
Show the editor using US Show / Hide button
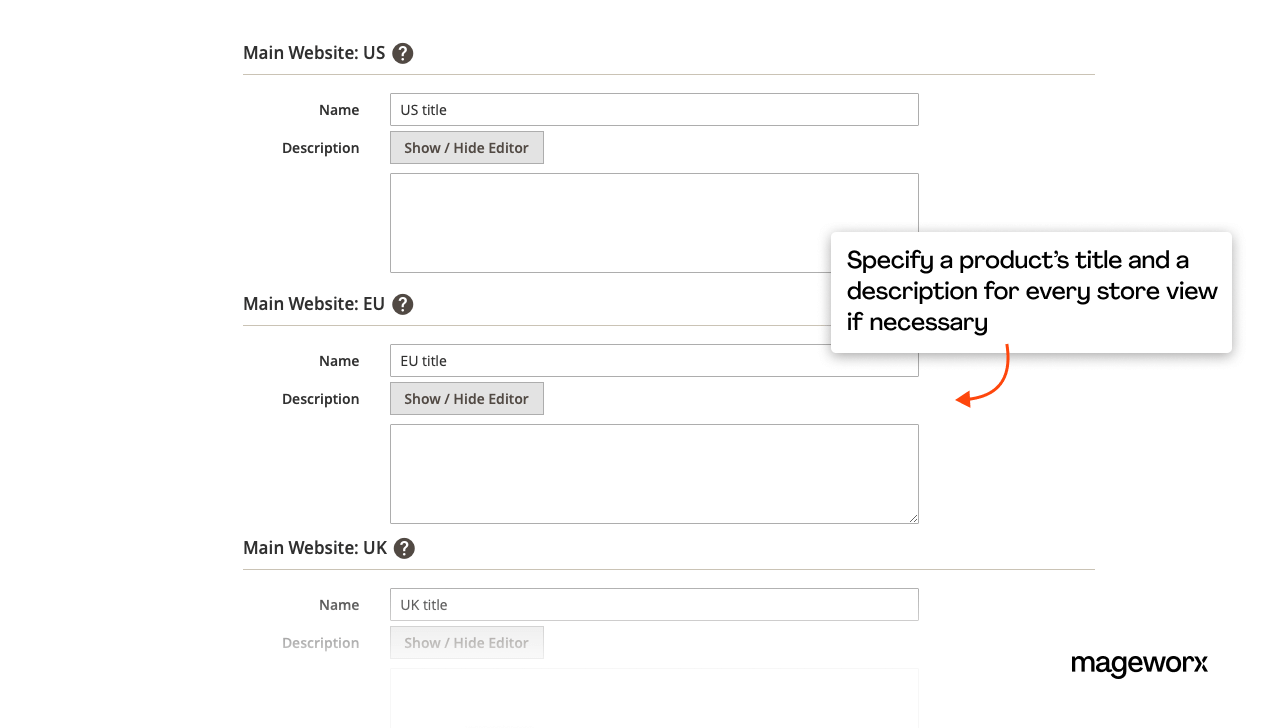466,147
